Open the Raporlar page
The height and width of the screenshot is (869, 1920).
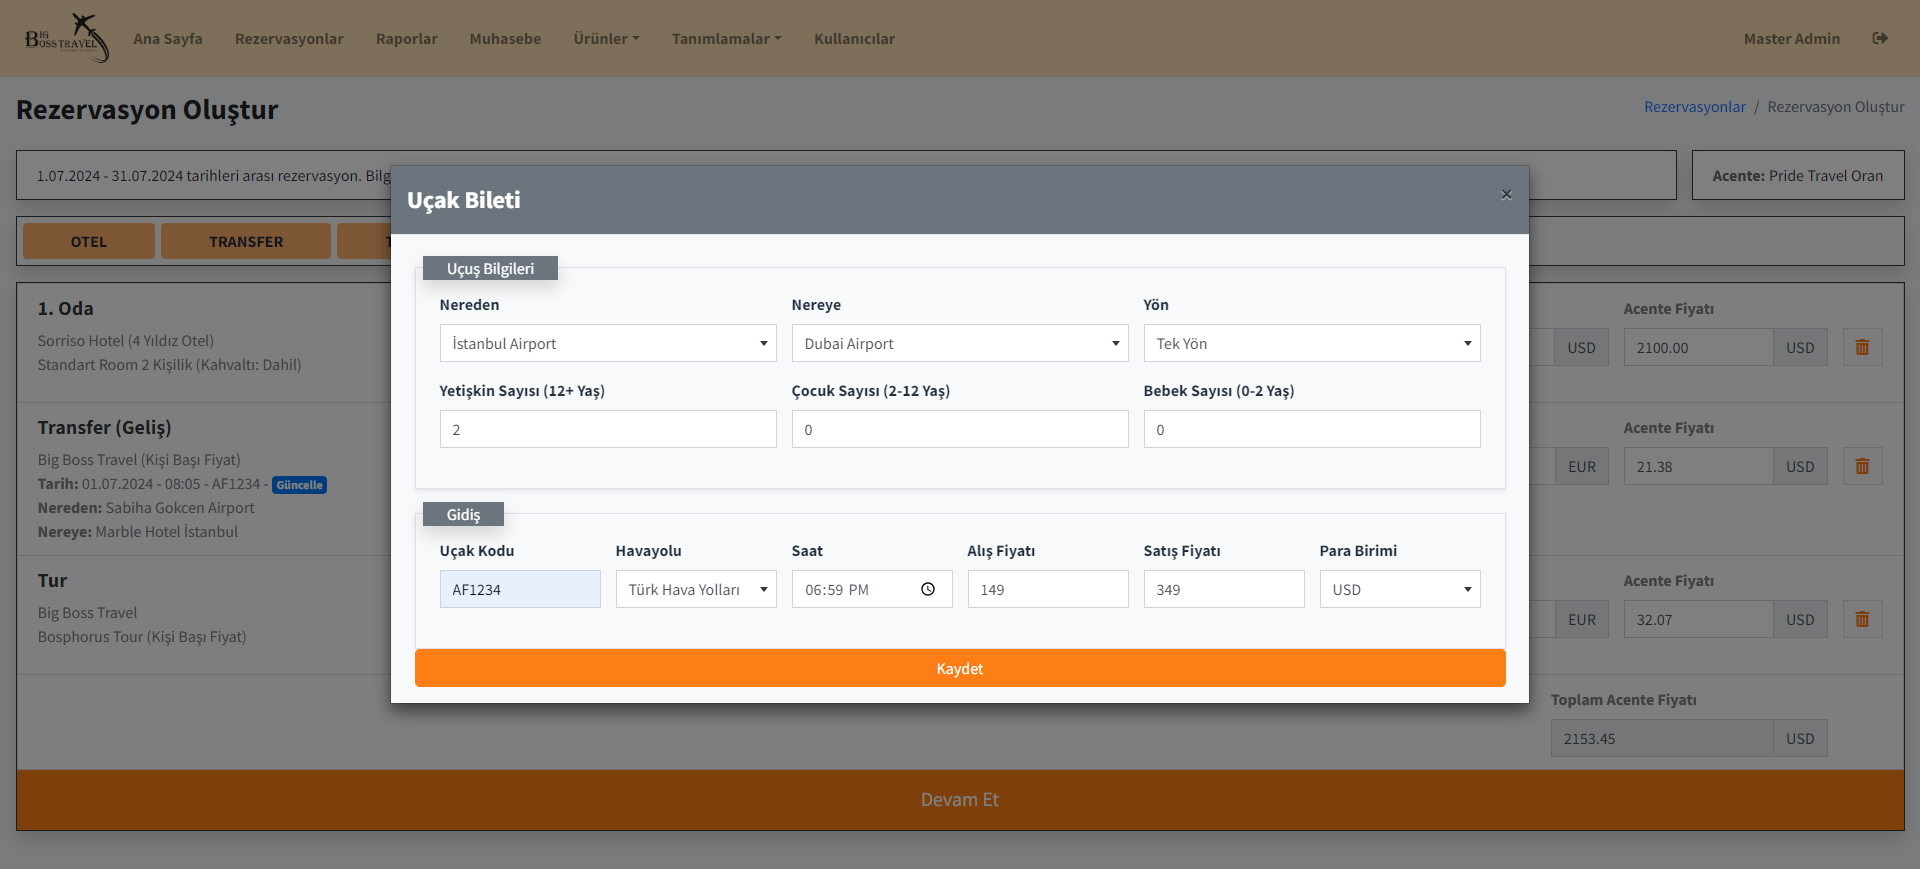pos(407,38)
